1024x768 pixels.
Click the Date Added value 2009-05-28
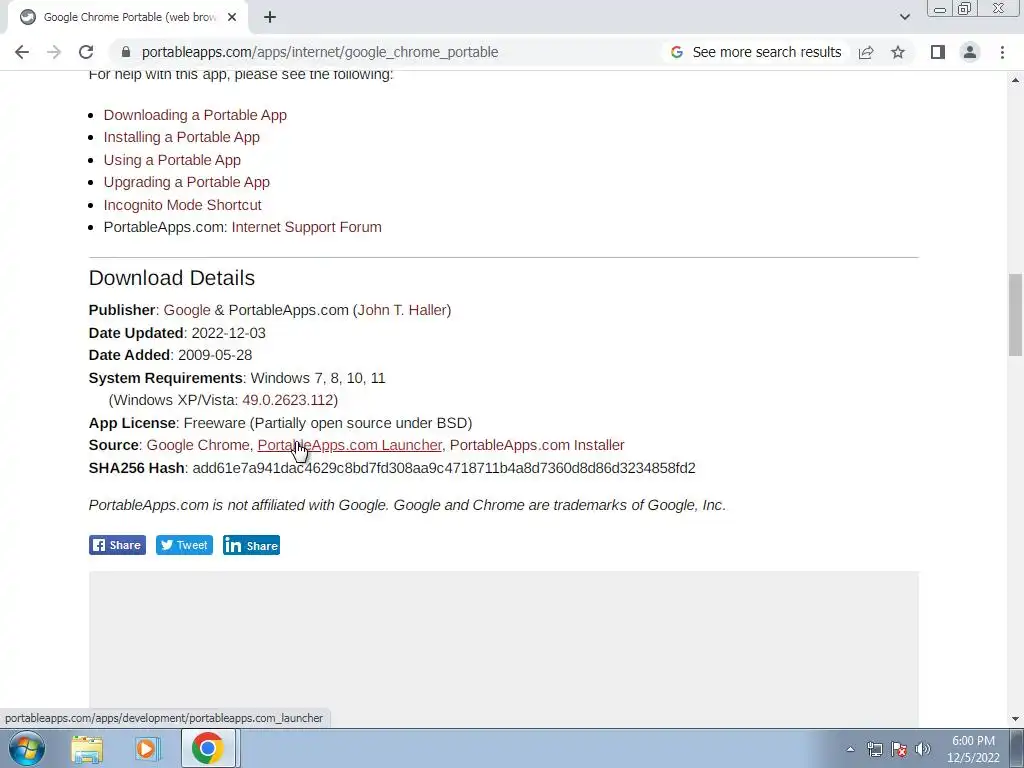(x=215, y=355)
